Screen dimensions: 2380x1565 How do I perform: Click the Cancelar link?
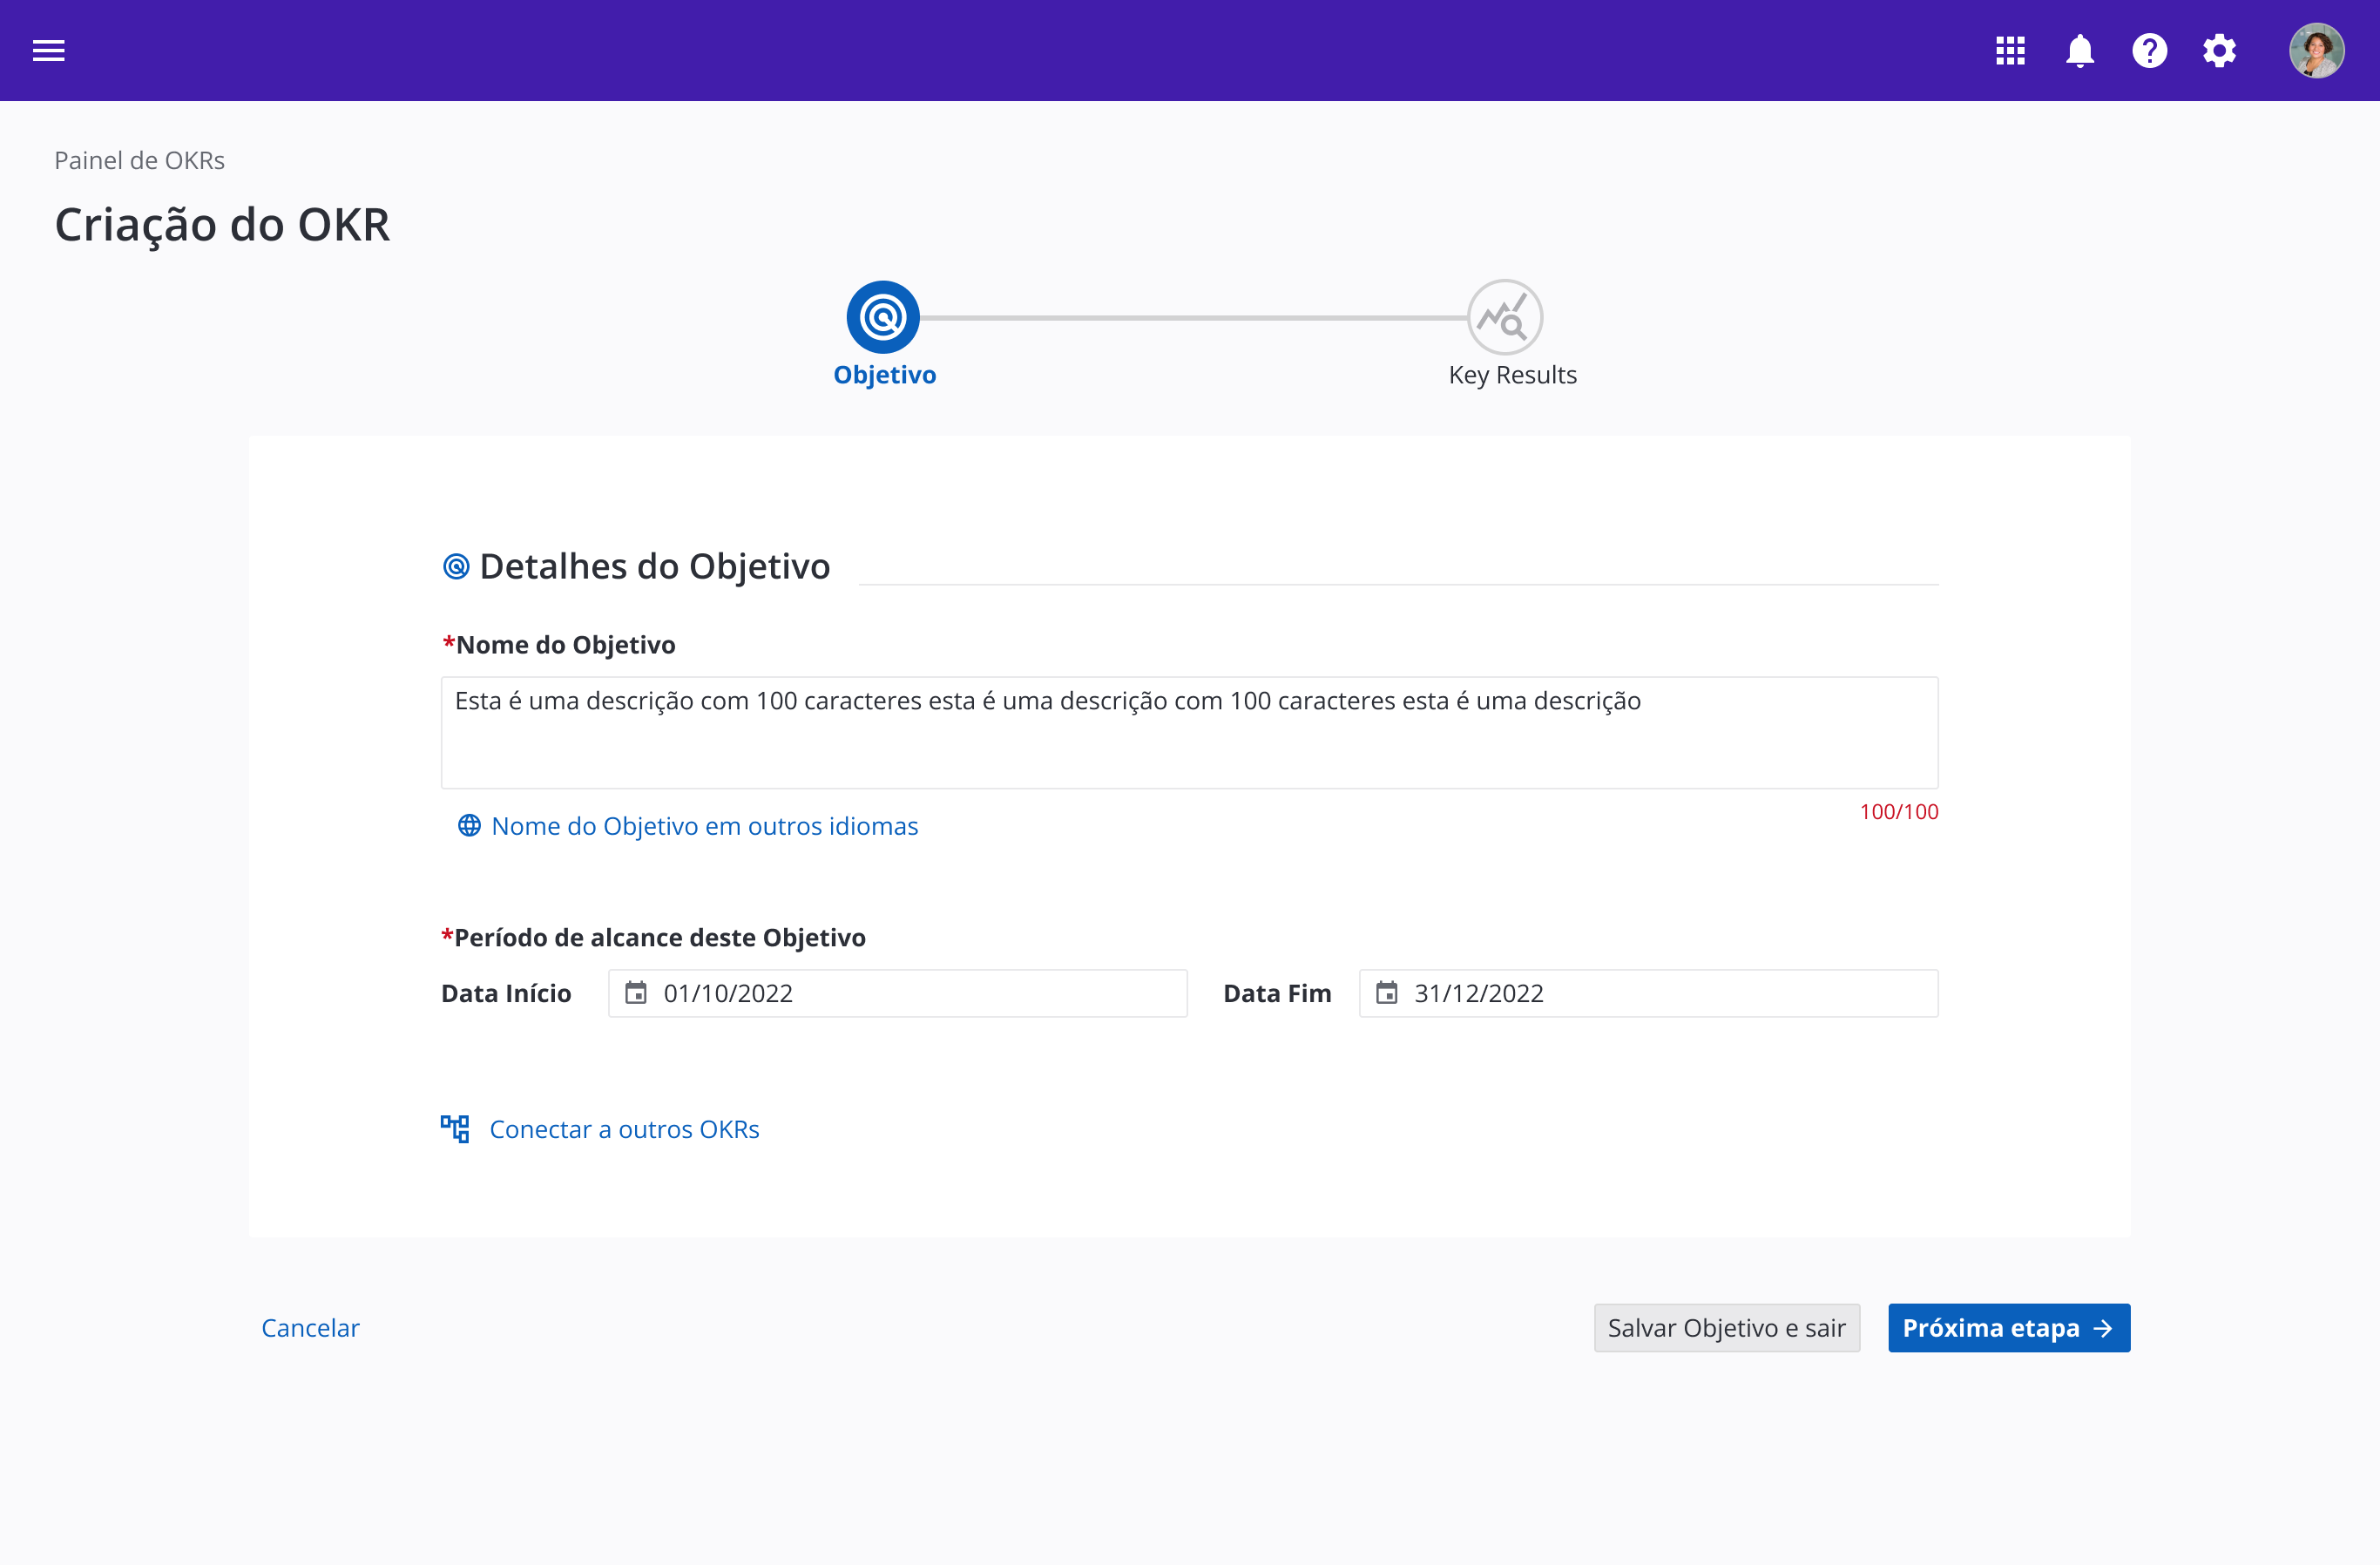tap(310, 1328)
